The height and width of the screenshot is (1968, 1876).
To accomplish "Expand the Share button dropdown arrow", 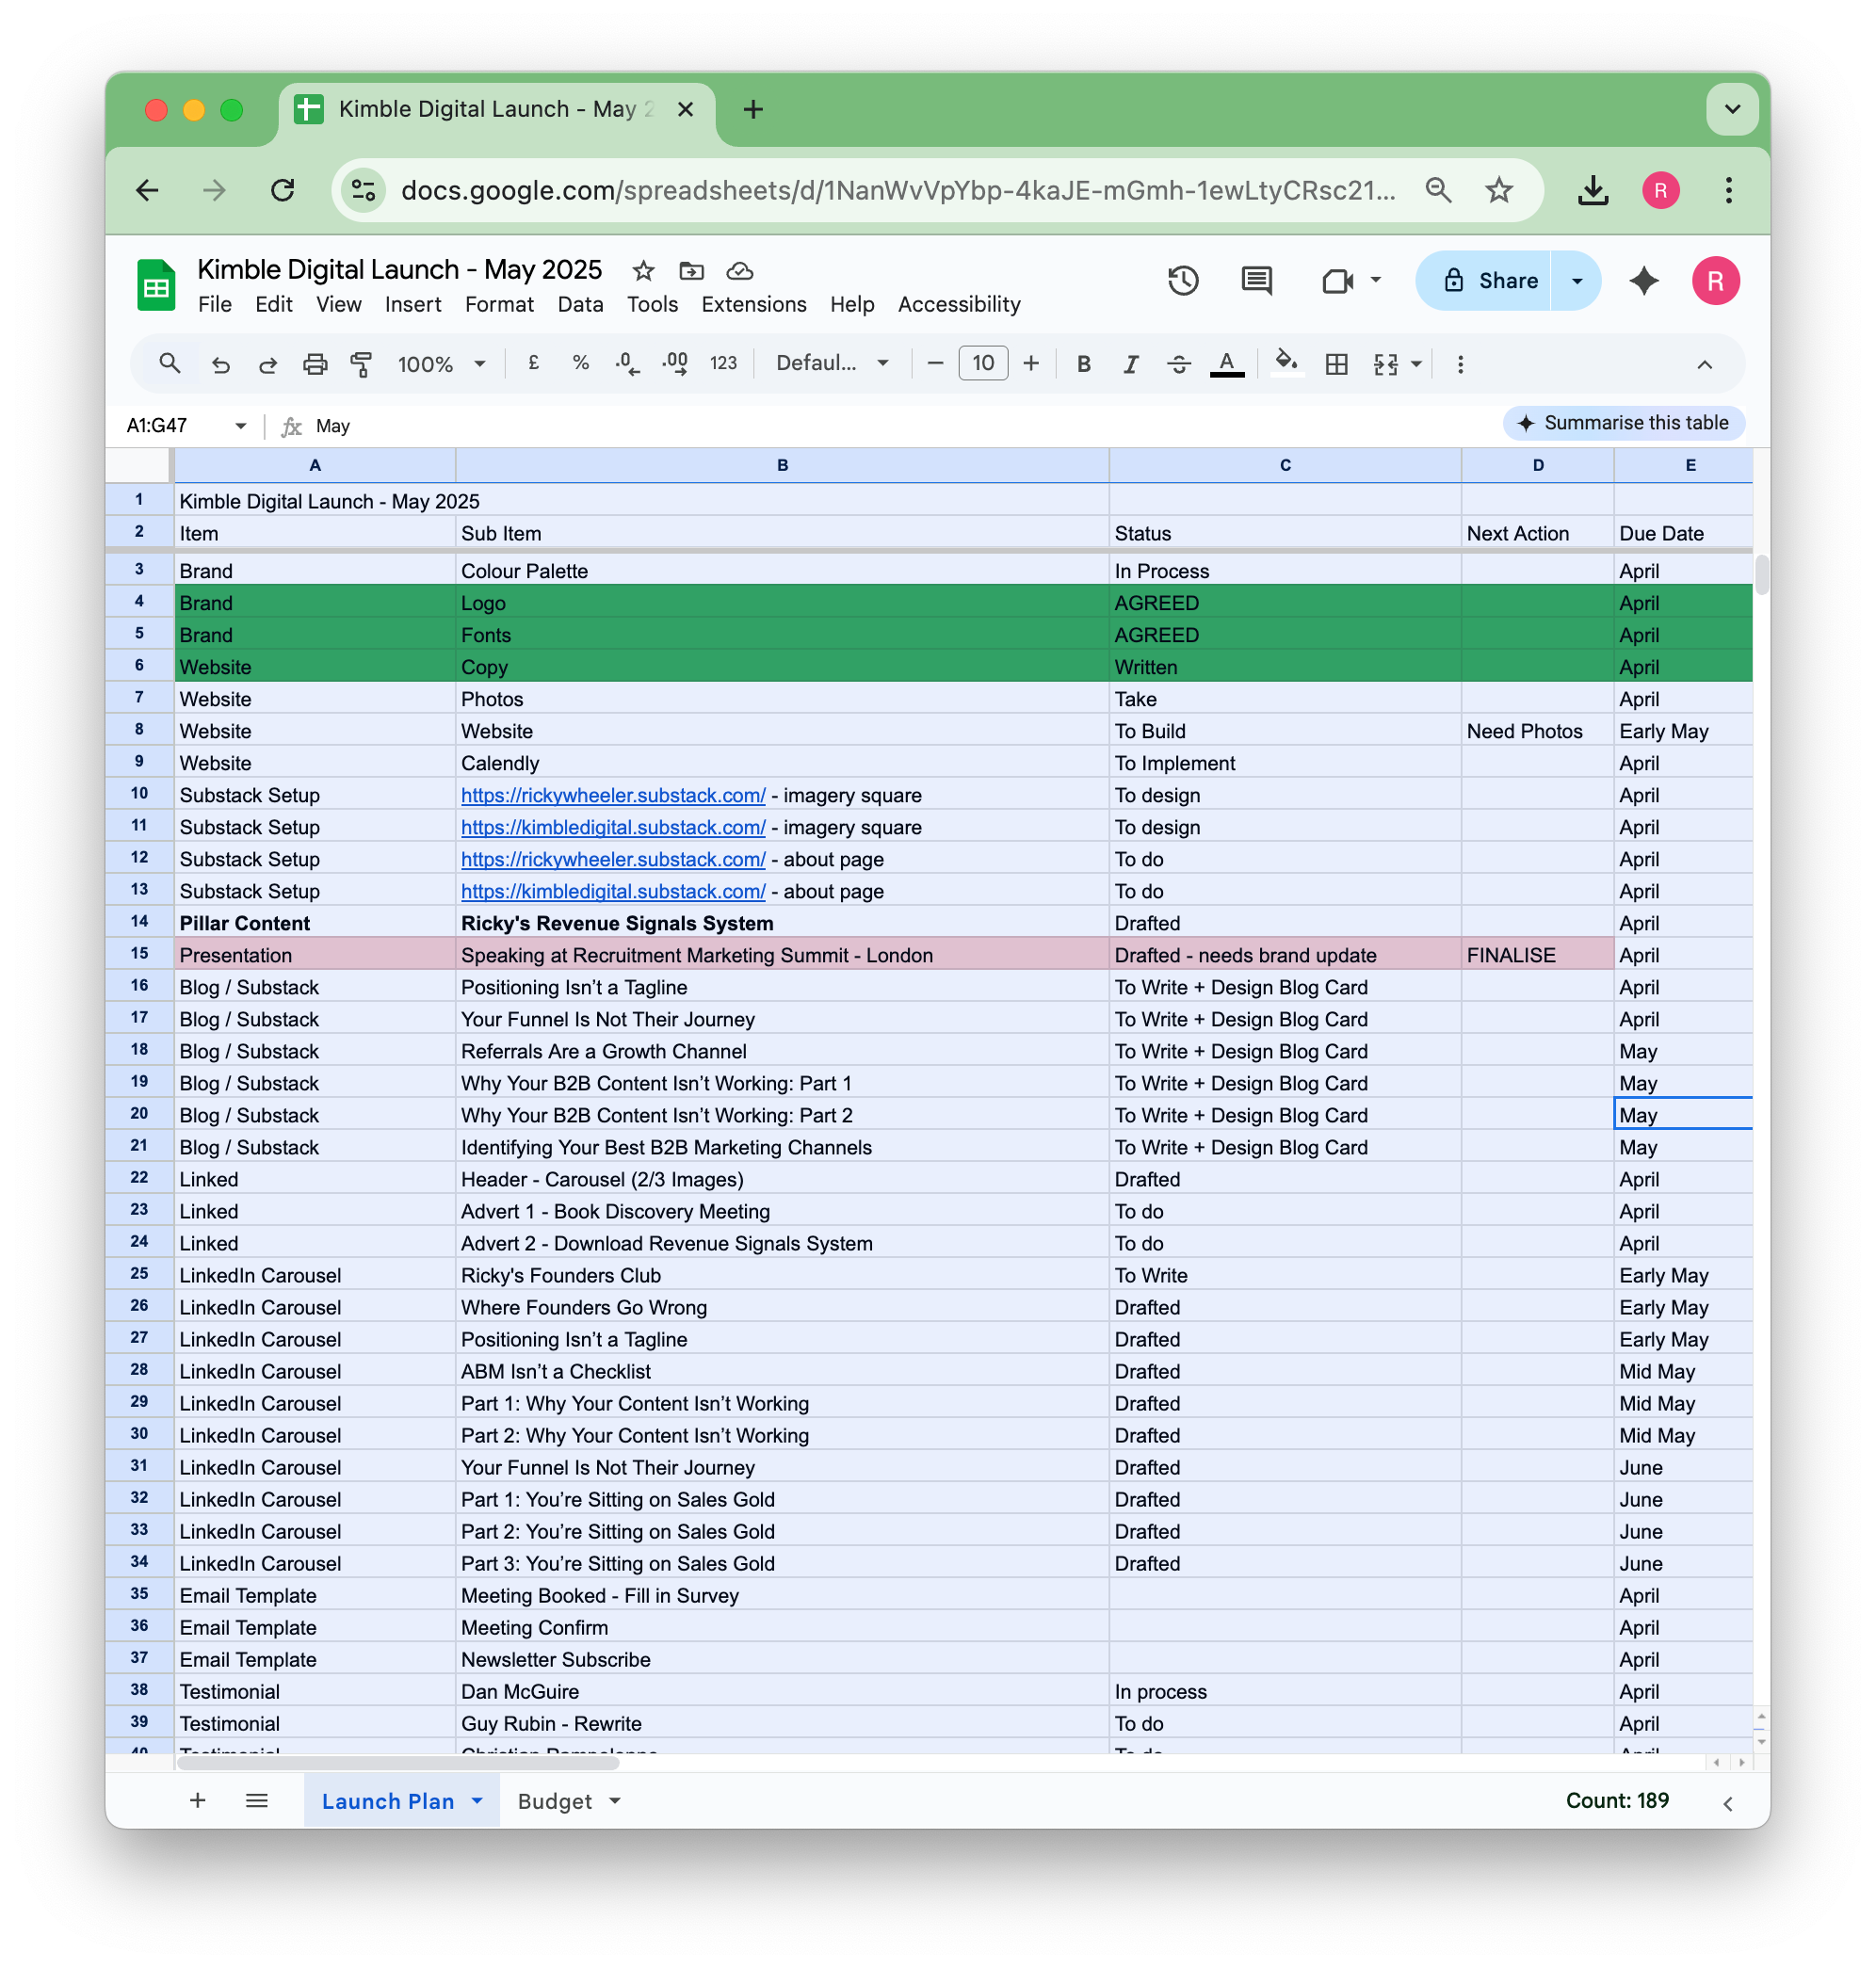I will 1577,281.
